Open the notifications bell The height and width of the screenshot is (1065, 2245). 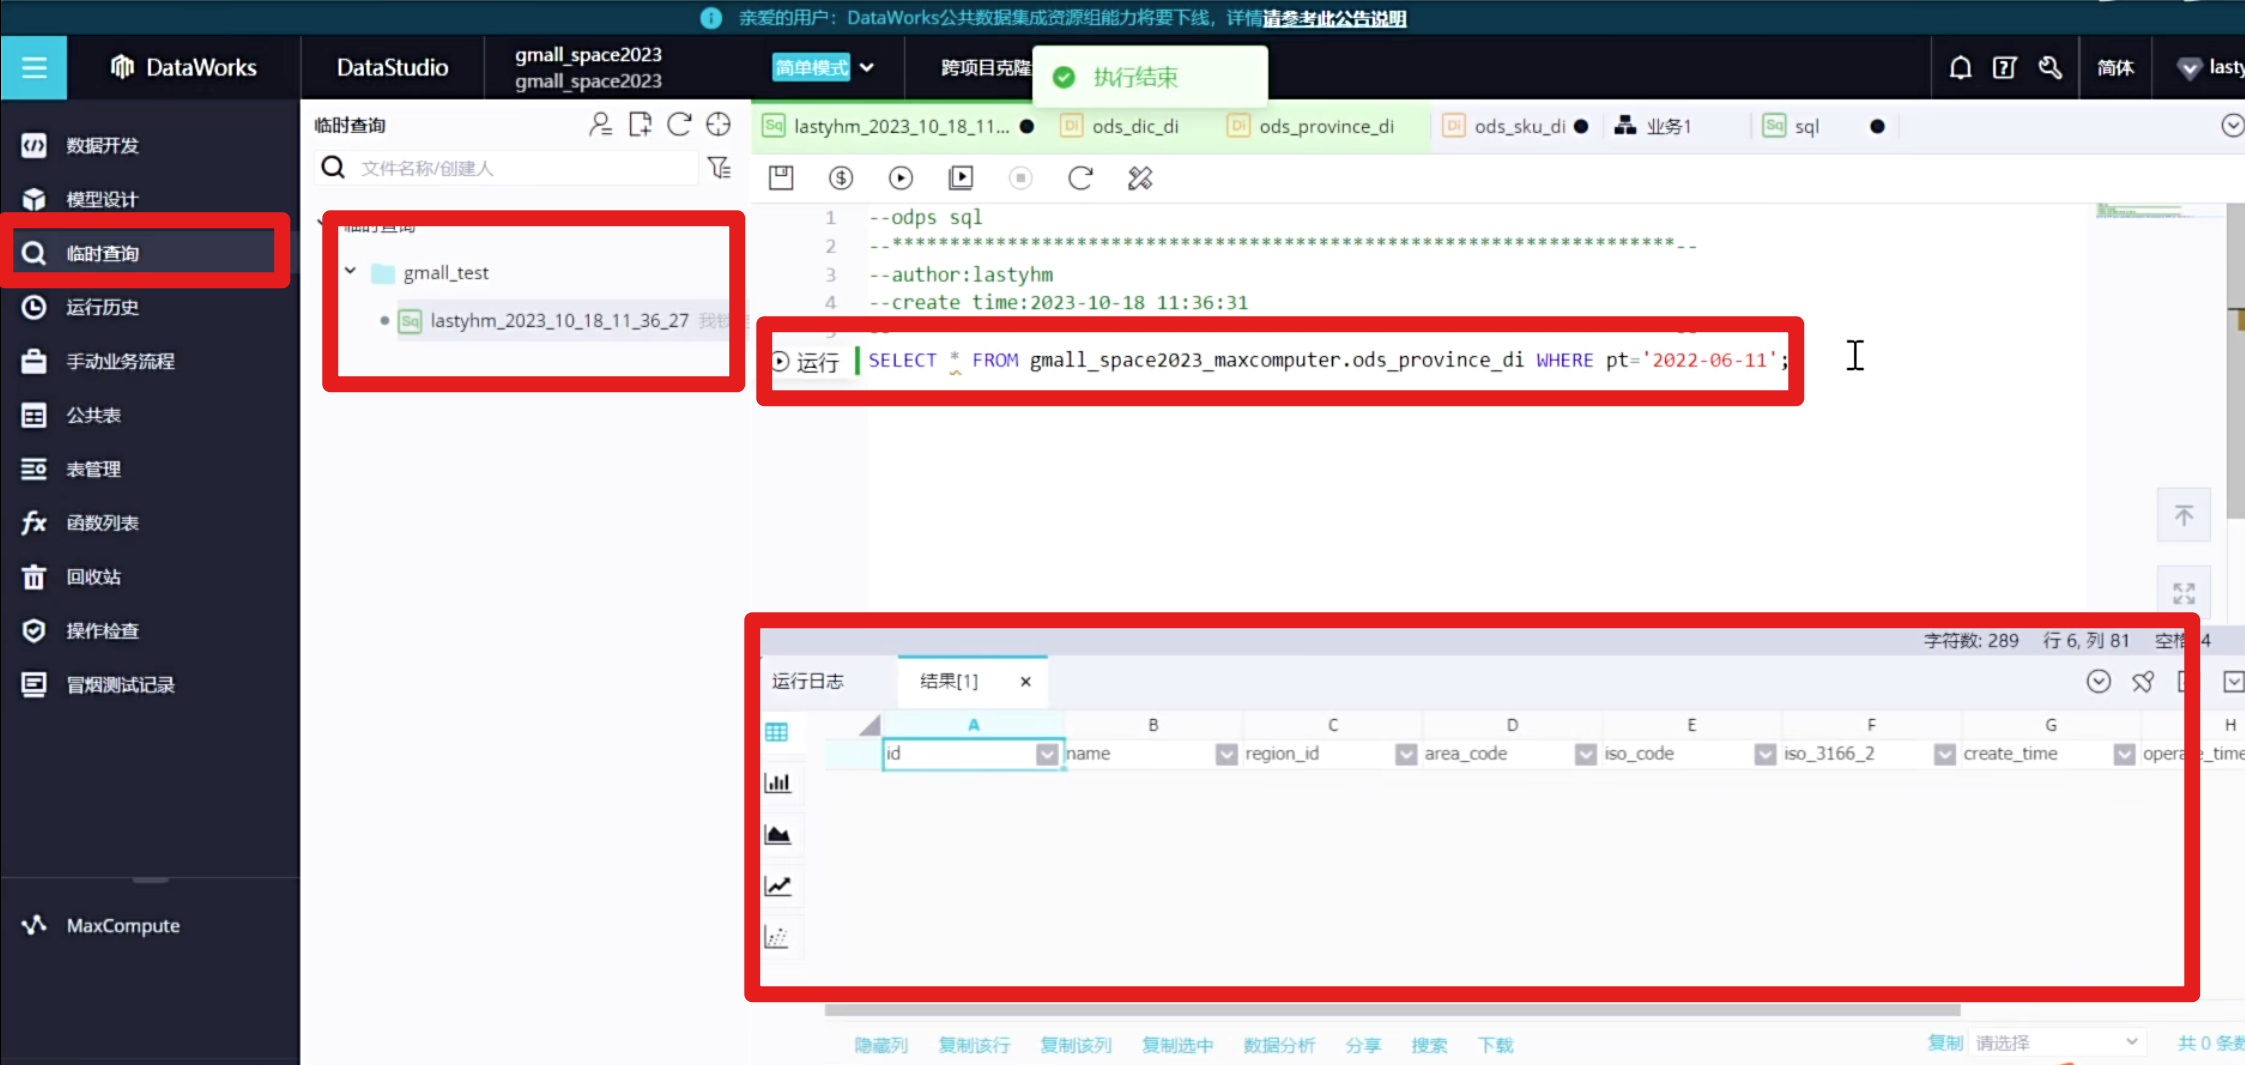point(1960,67)
